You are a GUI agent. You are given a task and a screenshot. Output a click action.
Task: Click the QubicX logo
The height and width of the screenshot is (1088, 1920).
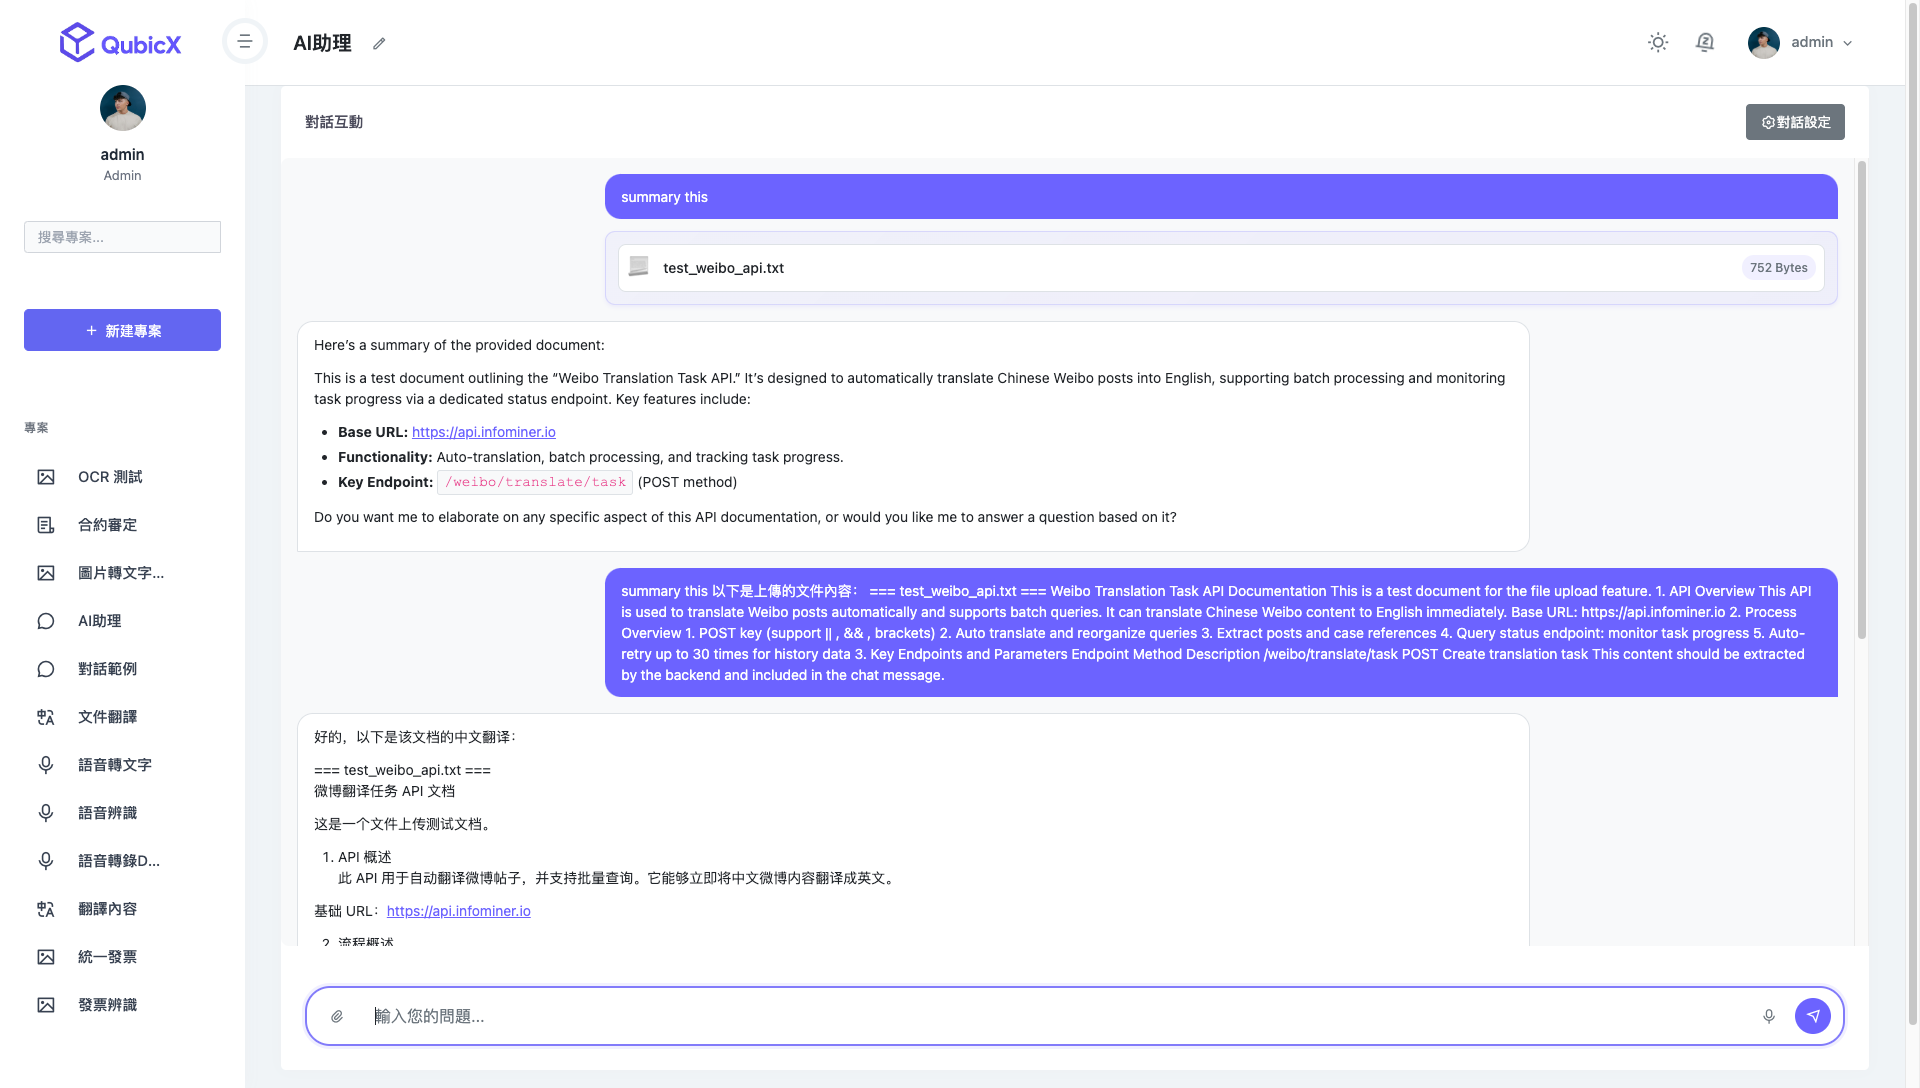coord(120,42)
